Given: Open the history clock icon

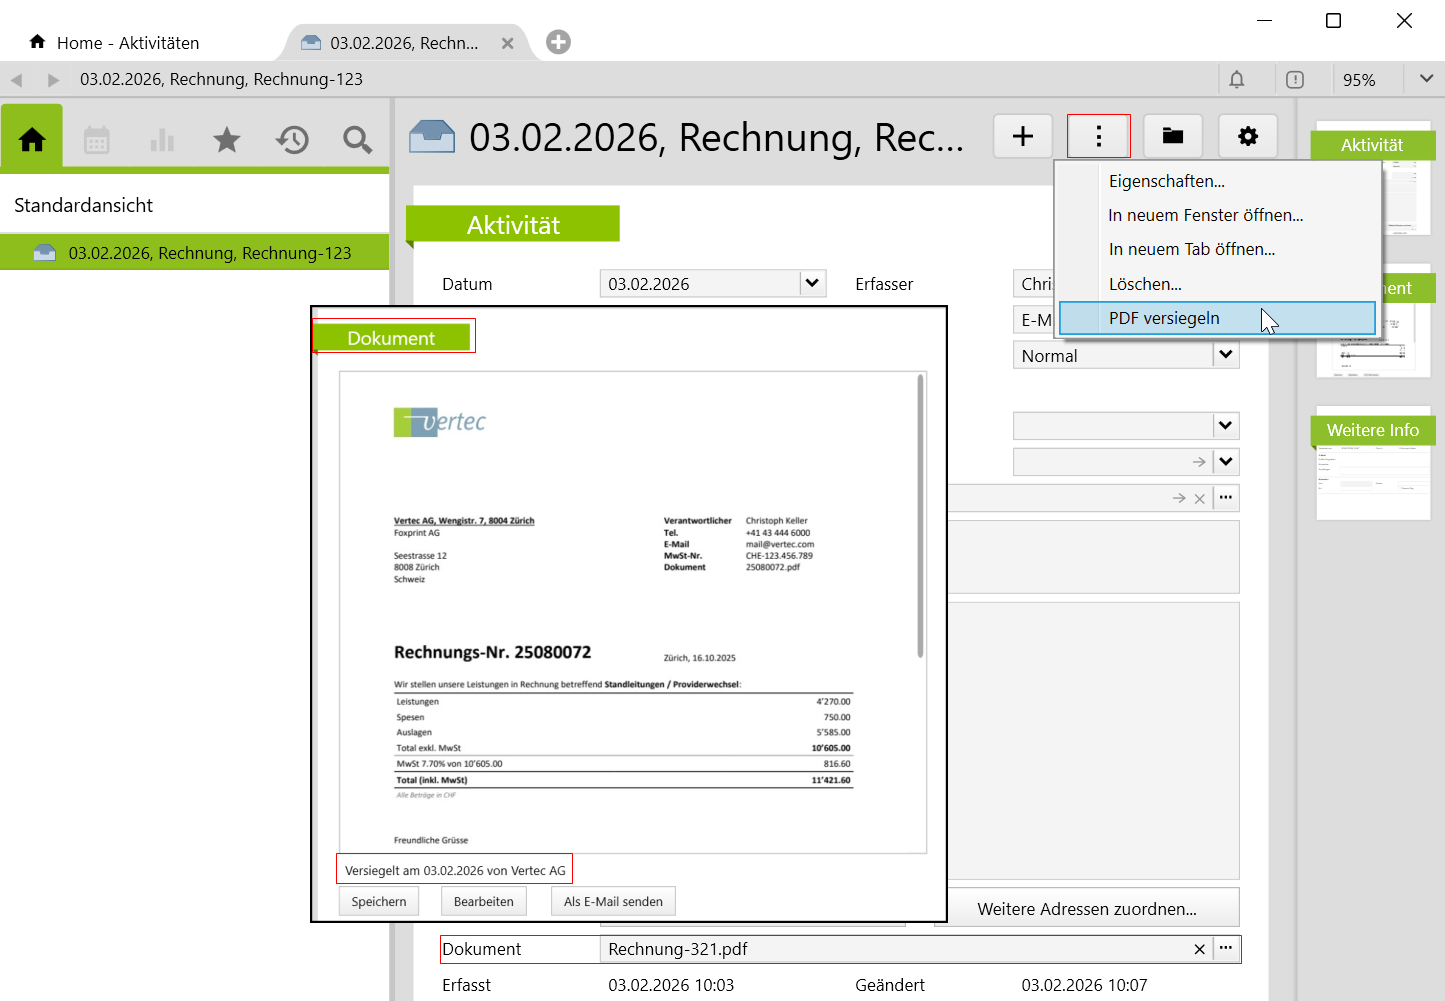Looking at the screenshot, I should (x=292, y=140).
